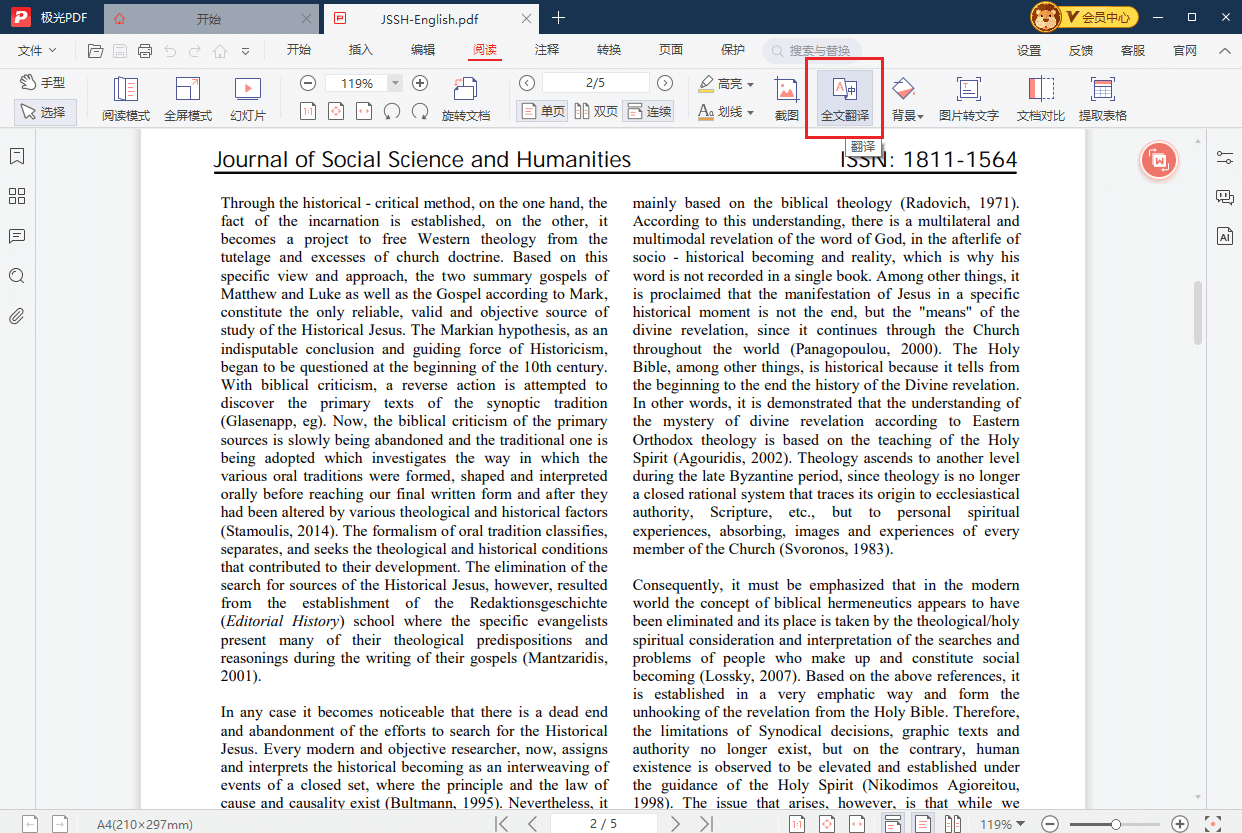Screen dimensions: 1242x833
Task: Expand the 高亮 highlight options arrow
Action: (x=751, y=85)
